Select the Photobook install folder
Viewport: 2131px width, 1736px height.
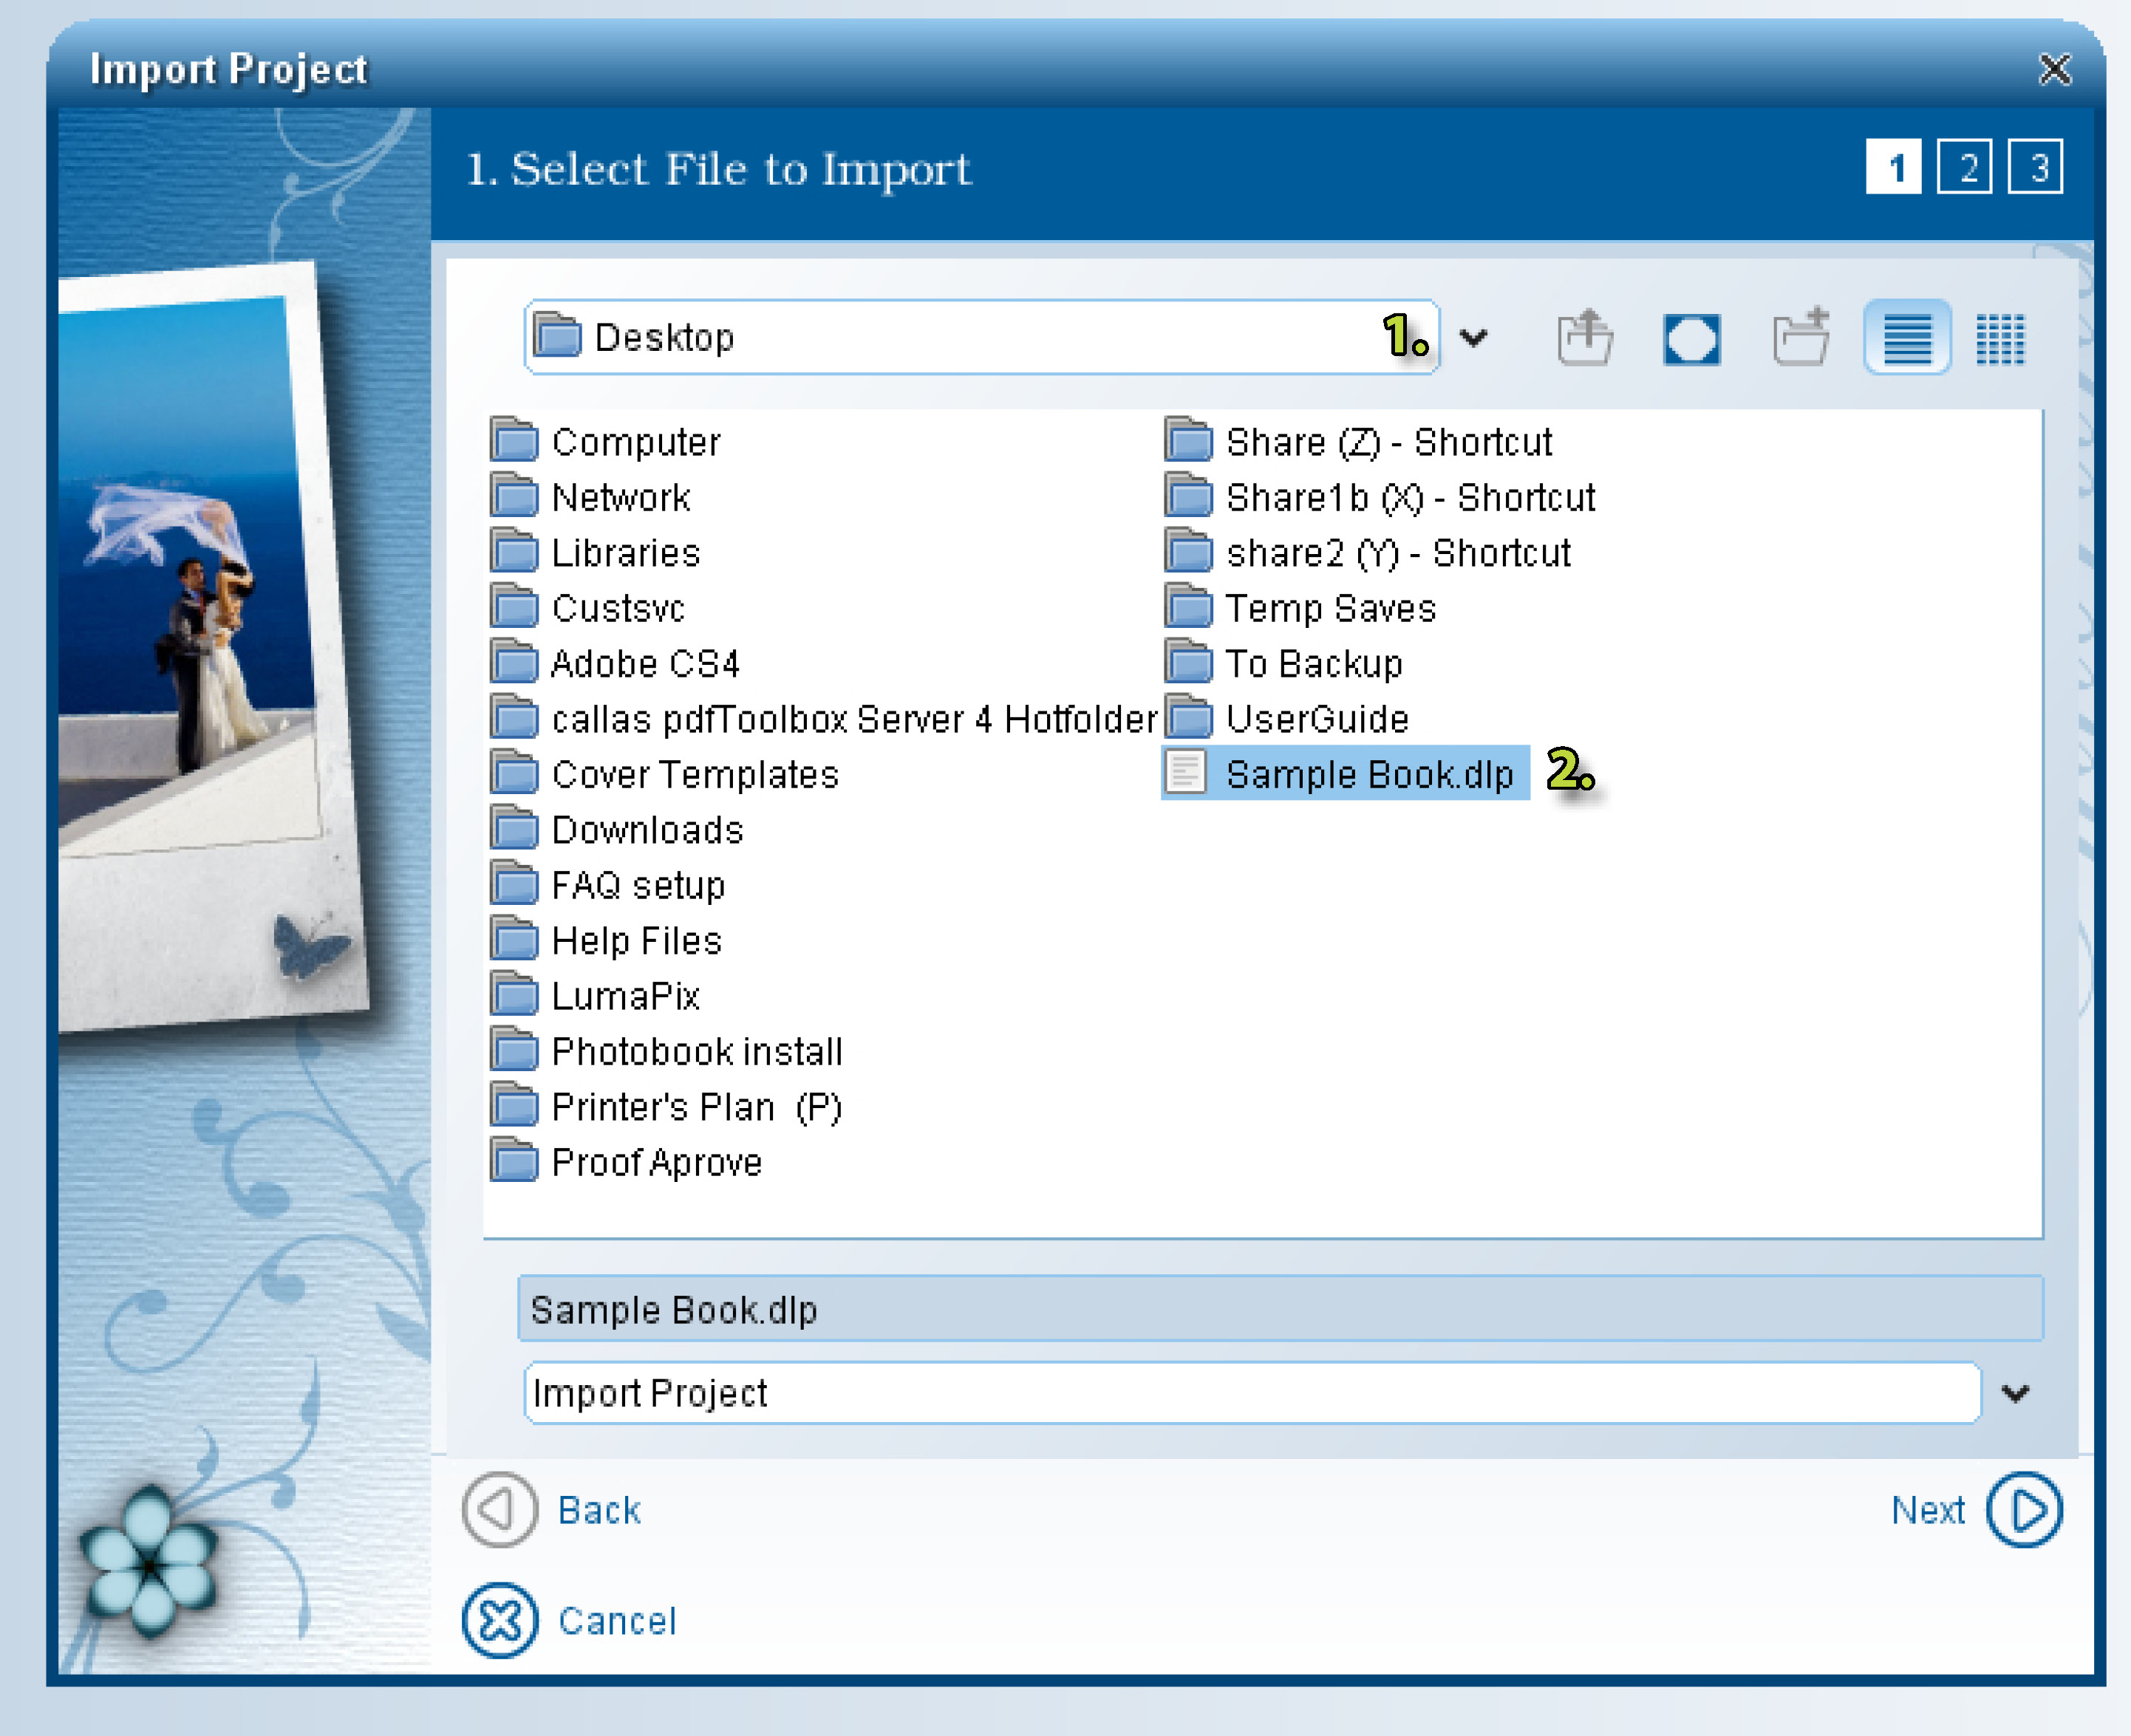pyautogui.click(x=667, y=1051)
